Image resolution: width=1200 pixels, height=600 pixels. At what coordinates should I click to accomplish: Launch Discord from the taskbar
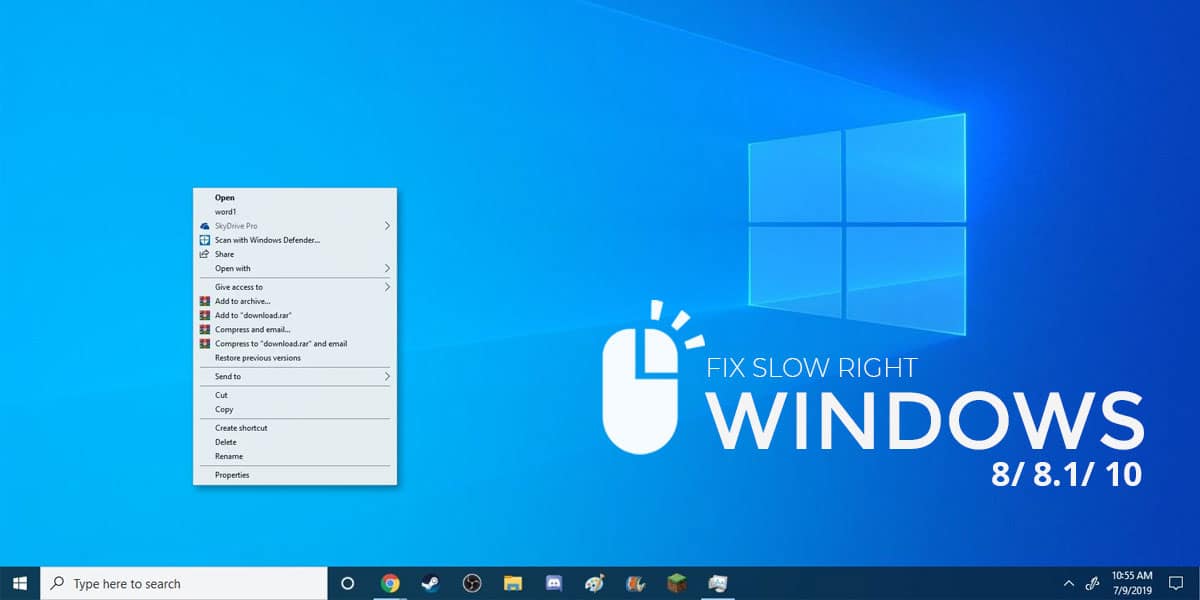click(x=554, y=583)
